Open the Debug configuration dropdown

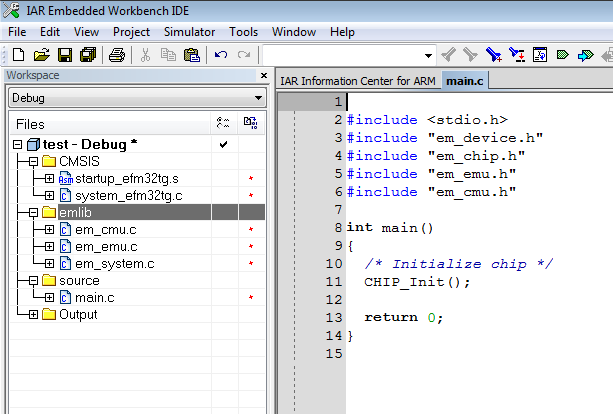(x=258, y=98)
